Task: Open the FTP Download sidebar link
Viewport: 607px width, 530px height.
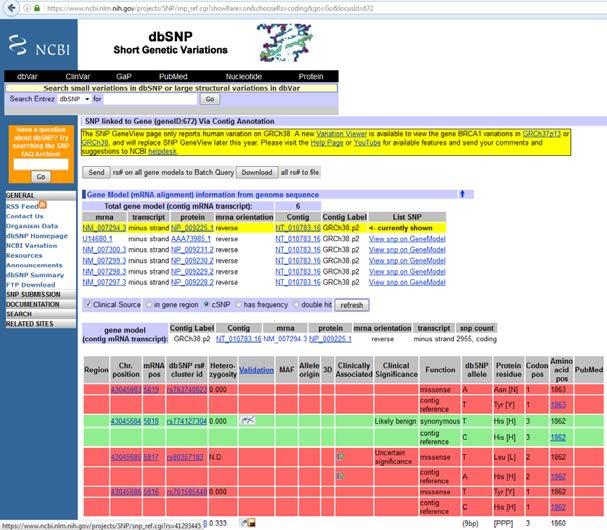Action: (x=31, y=285)
